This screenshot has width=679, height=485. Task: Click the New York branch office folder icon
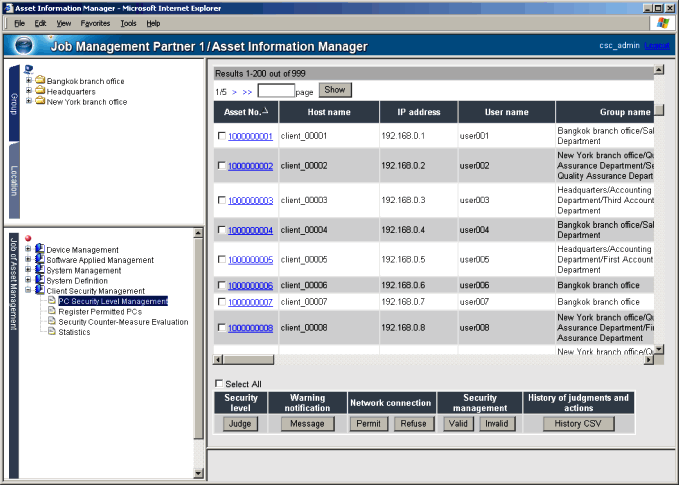tap(40, 101)
